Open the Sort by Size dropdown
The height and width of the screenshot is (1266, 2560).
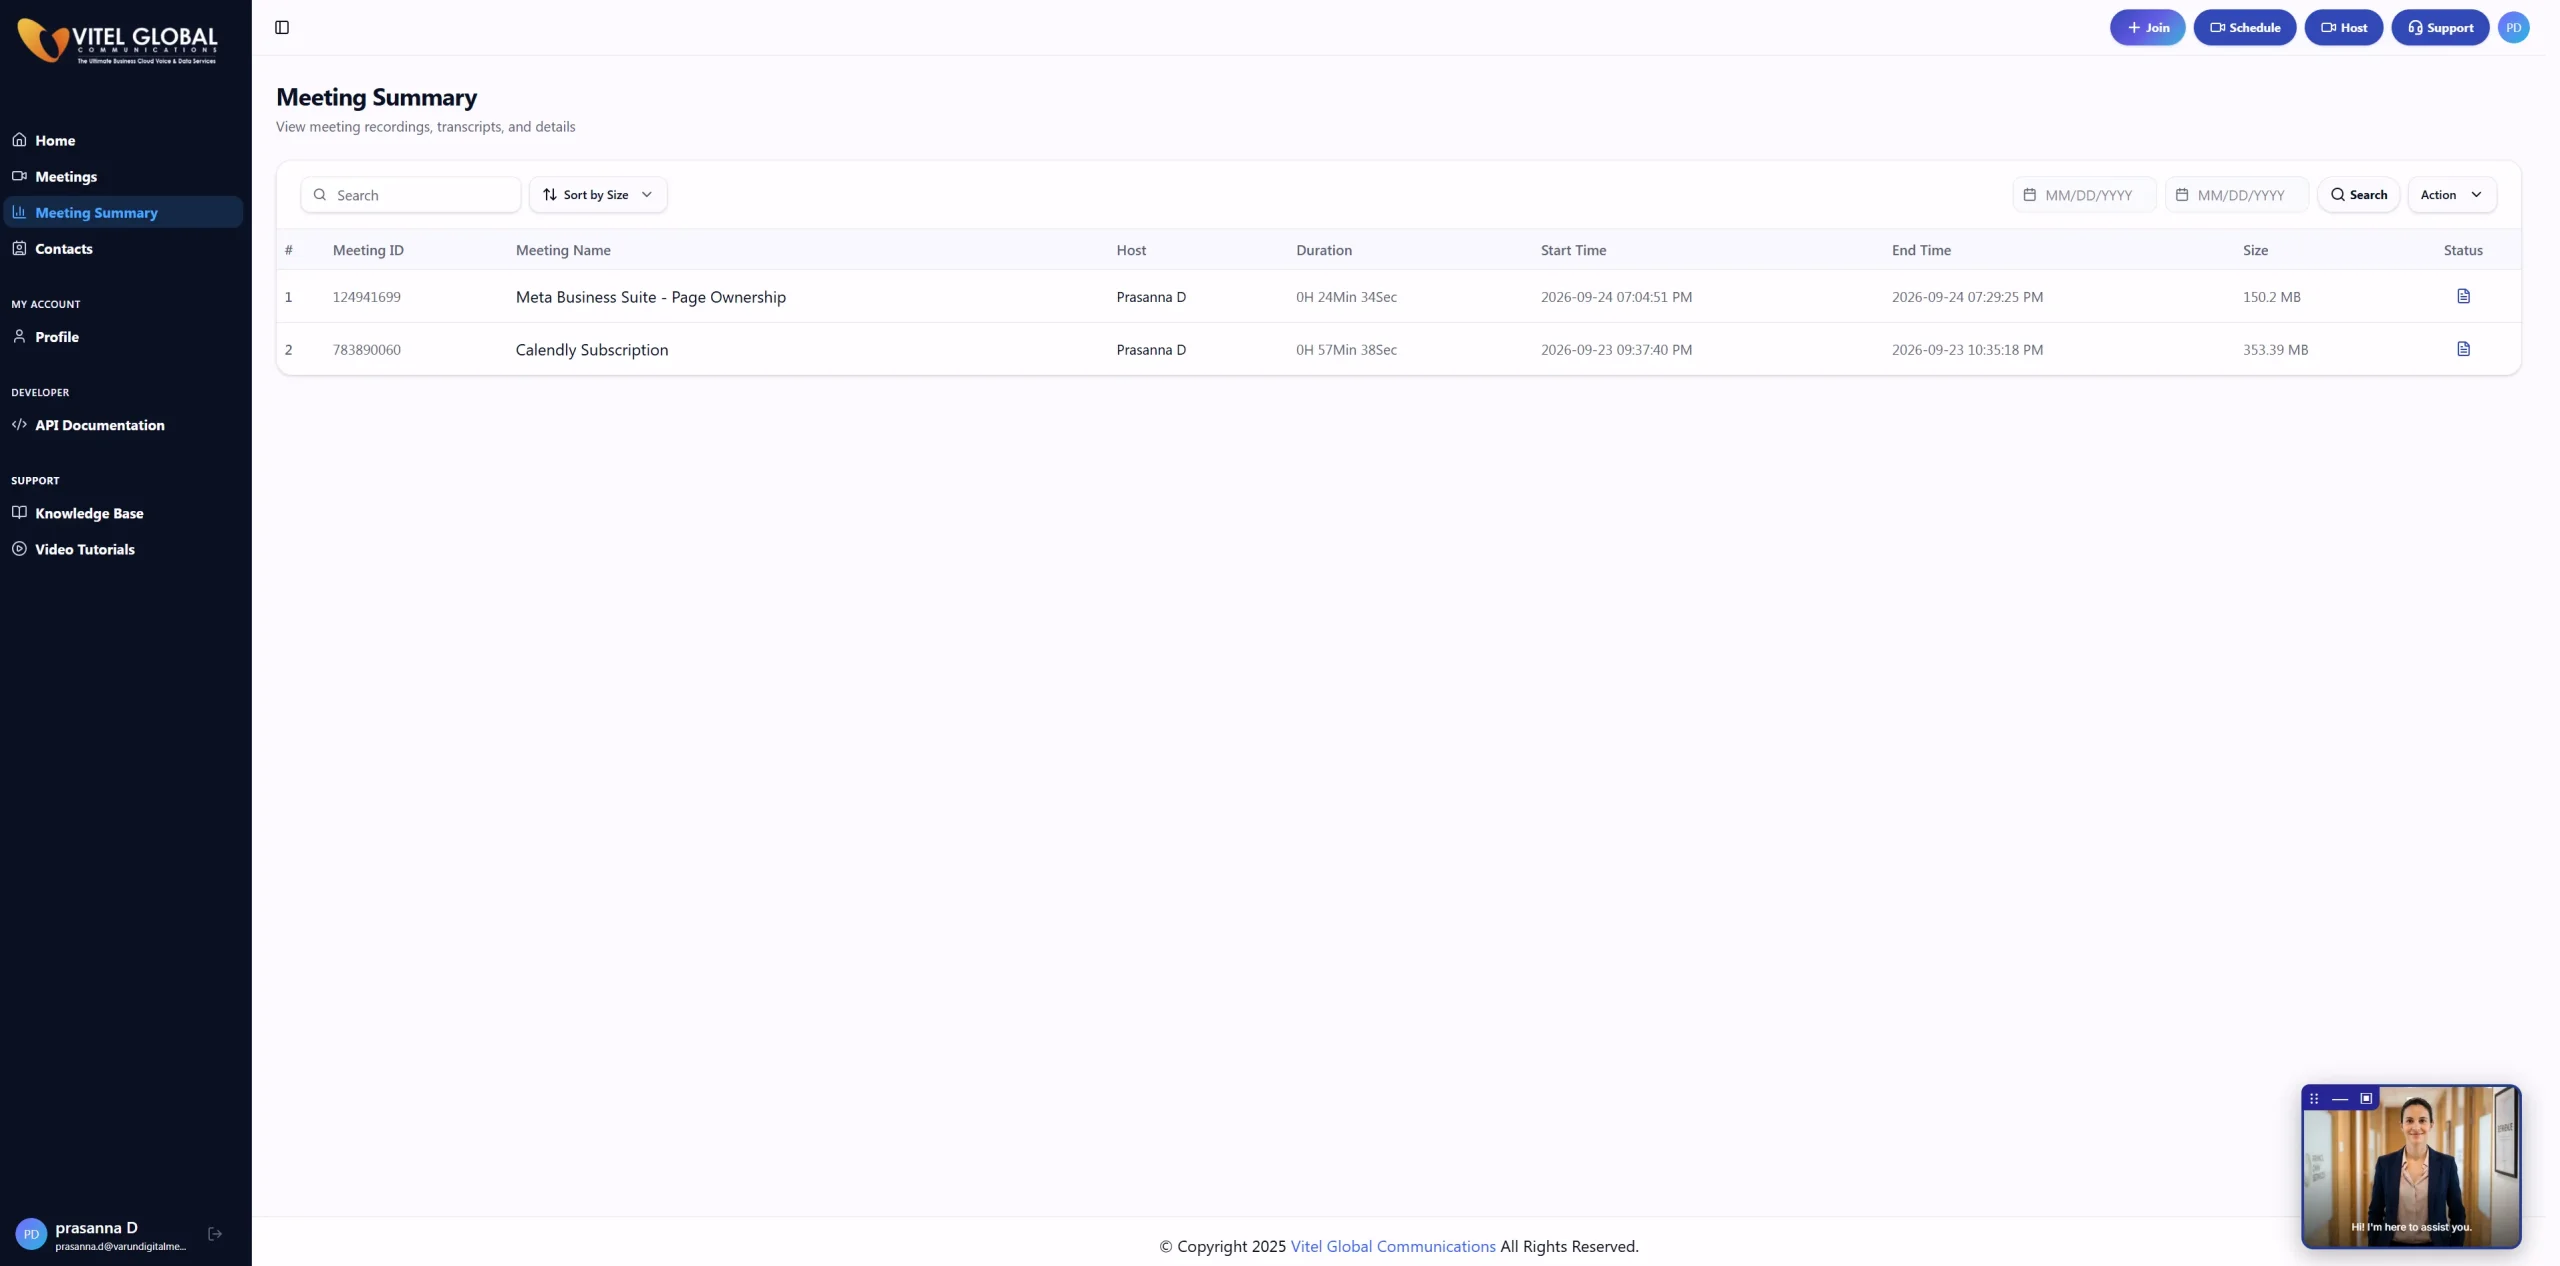coord(598,195)
